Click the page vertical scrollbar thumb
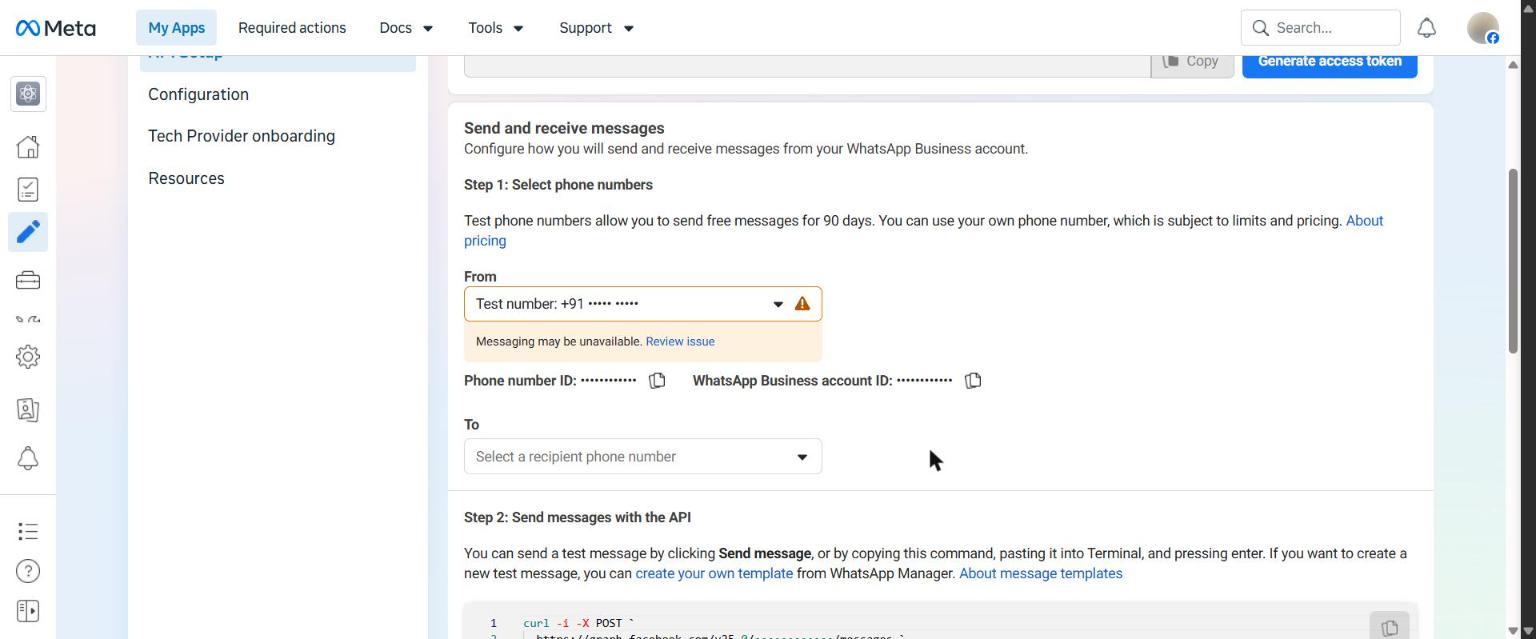 [x=1513, y=260]
